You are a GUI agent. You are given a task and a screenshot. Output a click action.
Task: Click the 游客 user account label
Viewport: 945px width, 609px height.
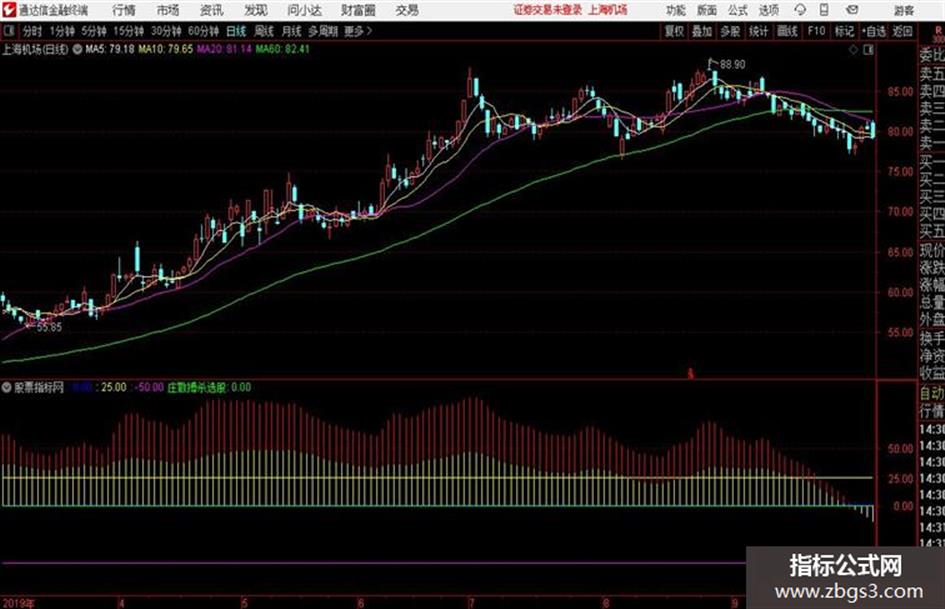[x=904, y=10]
